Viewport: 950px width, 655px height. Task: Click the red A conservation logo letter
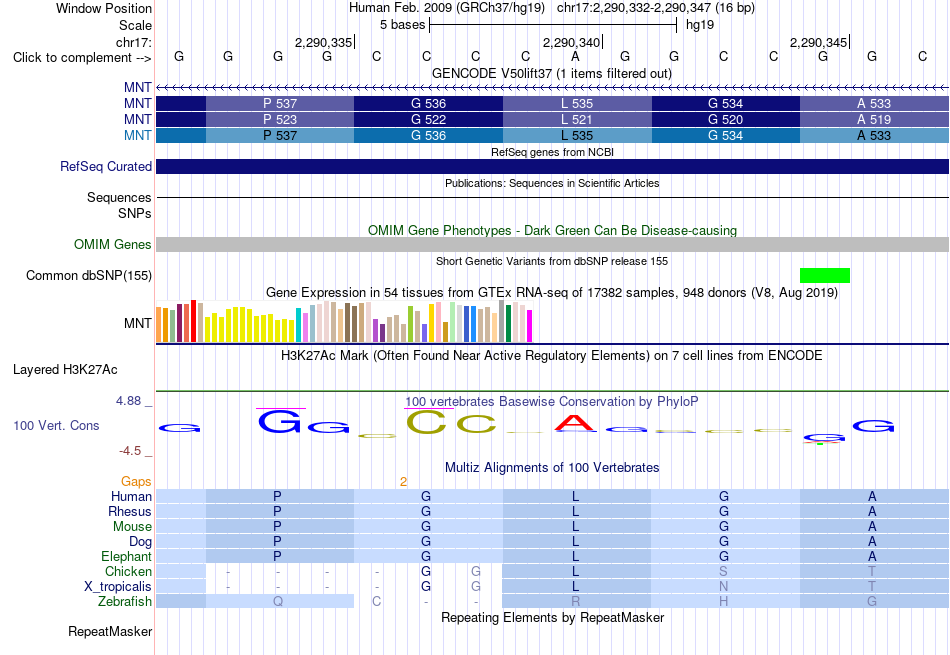(x=575, y=423)
